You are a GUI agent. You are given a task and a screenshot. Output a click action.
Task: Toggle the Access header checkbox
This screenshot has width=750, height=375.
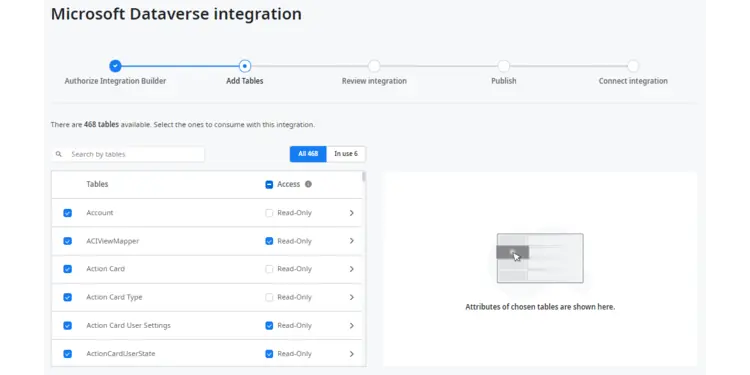pyautogui.click(x=269, y=185)
